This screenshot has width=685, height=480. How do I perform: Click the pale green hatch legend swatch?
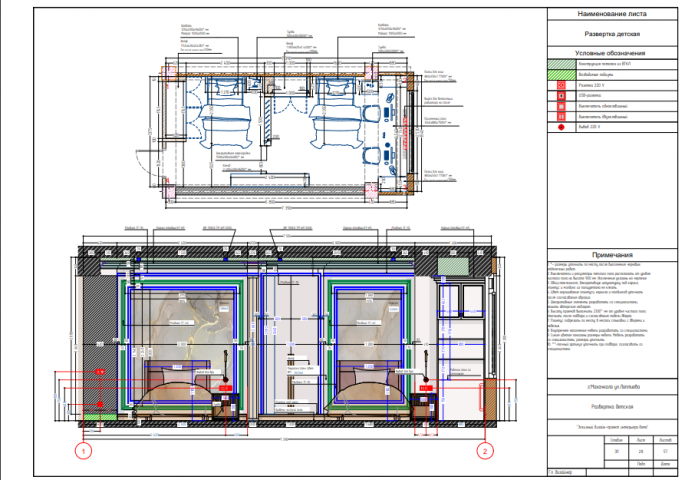(561, 64)
